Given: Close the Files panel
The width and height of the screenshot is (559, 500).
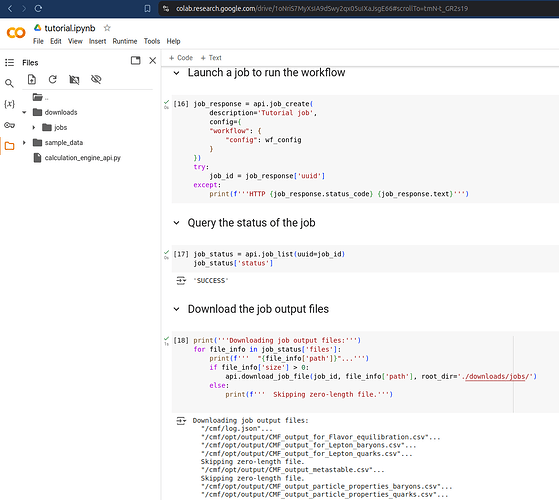Looking at the screenshot, I should pyautogui.click(x=153, y=61).
